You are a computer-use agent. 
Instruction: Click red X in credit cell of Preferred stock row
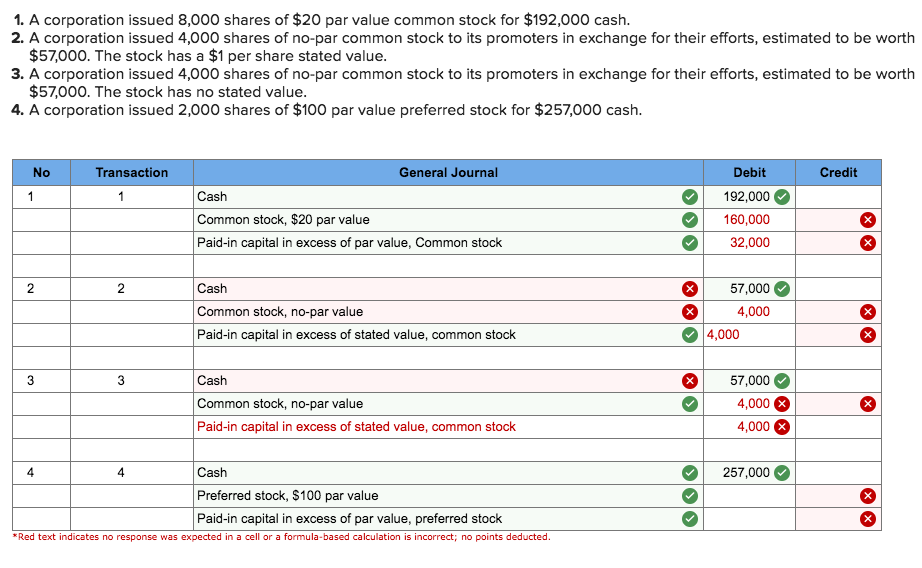tap(867, 496)
